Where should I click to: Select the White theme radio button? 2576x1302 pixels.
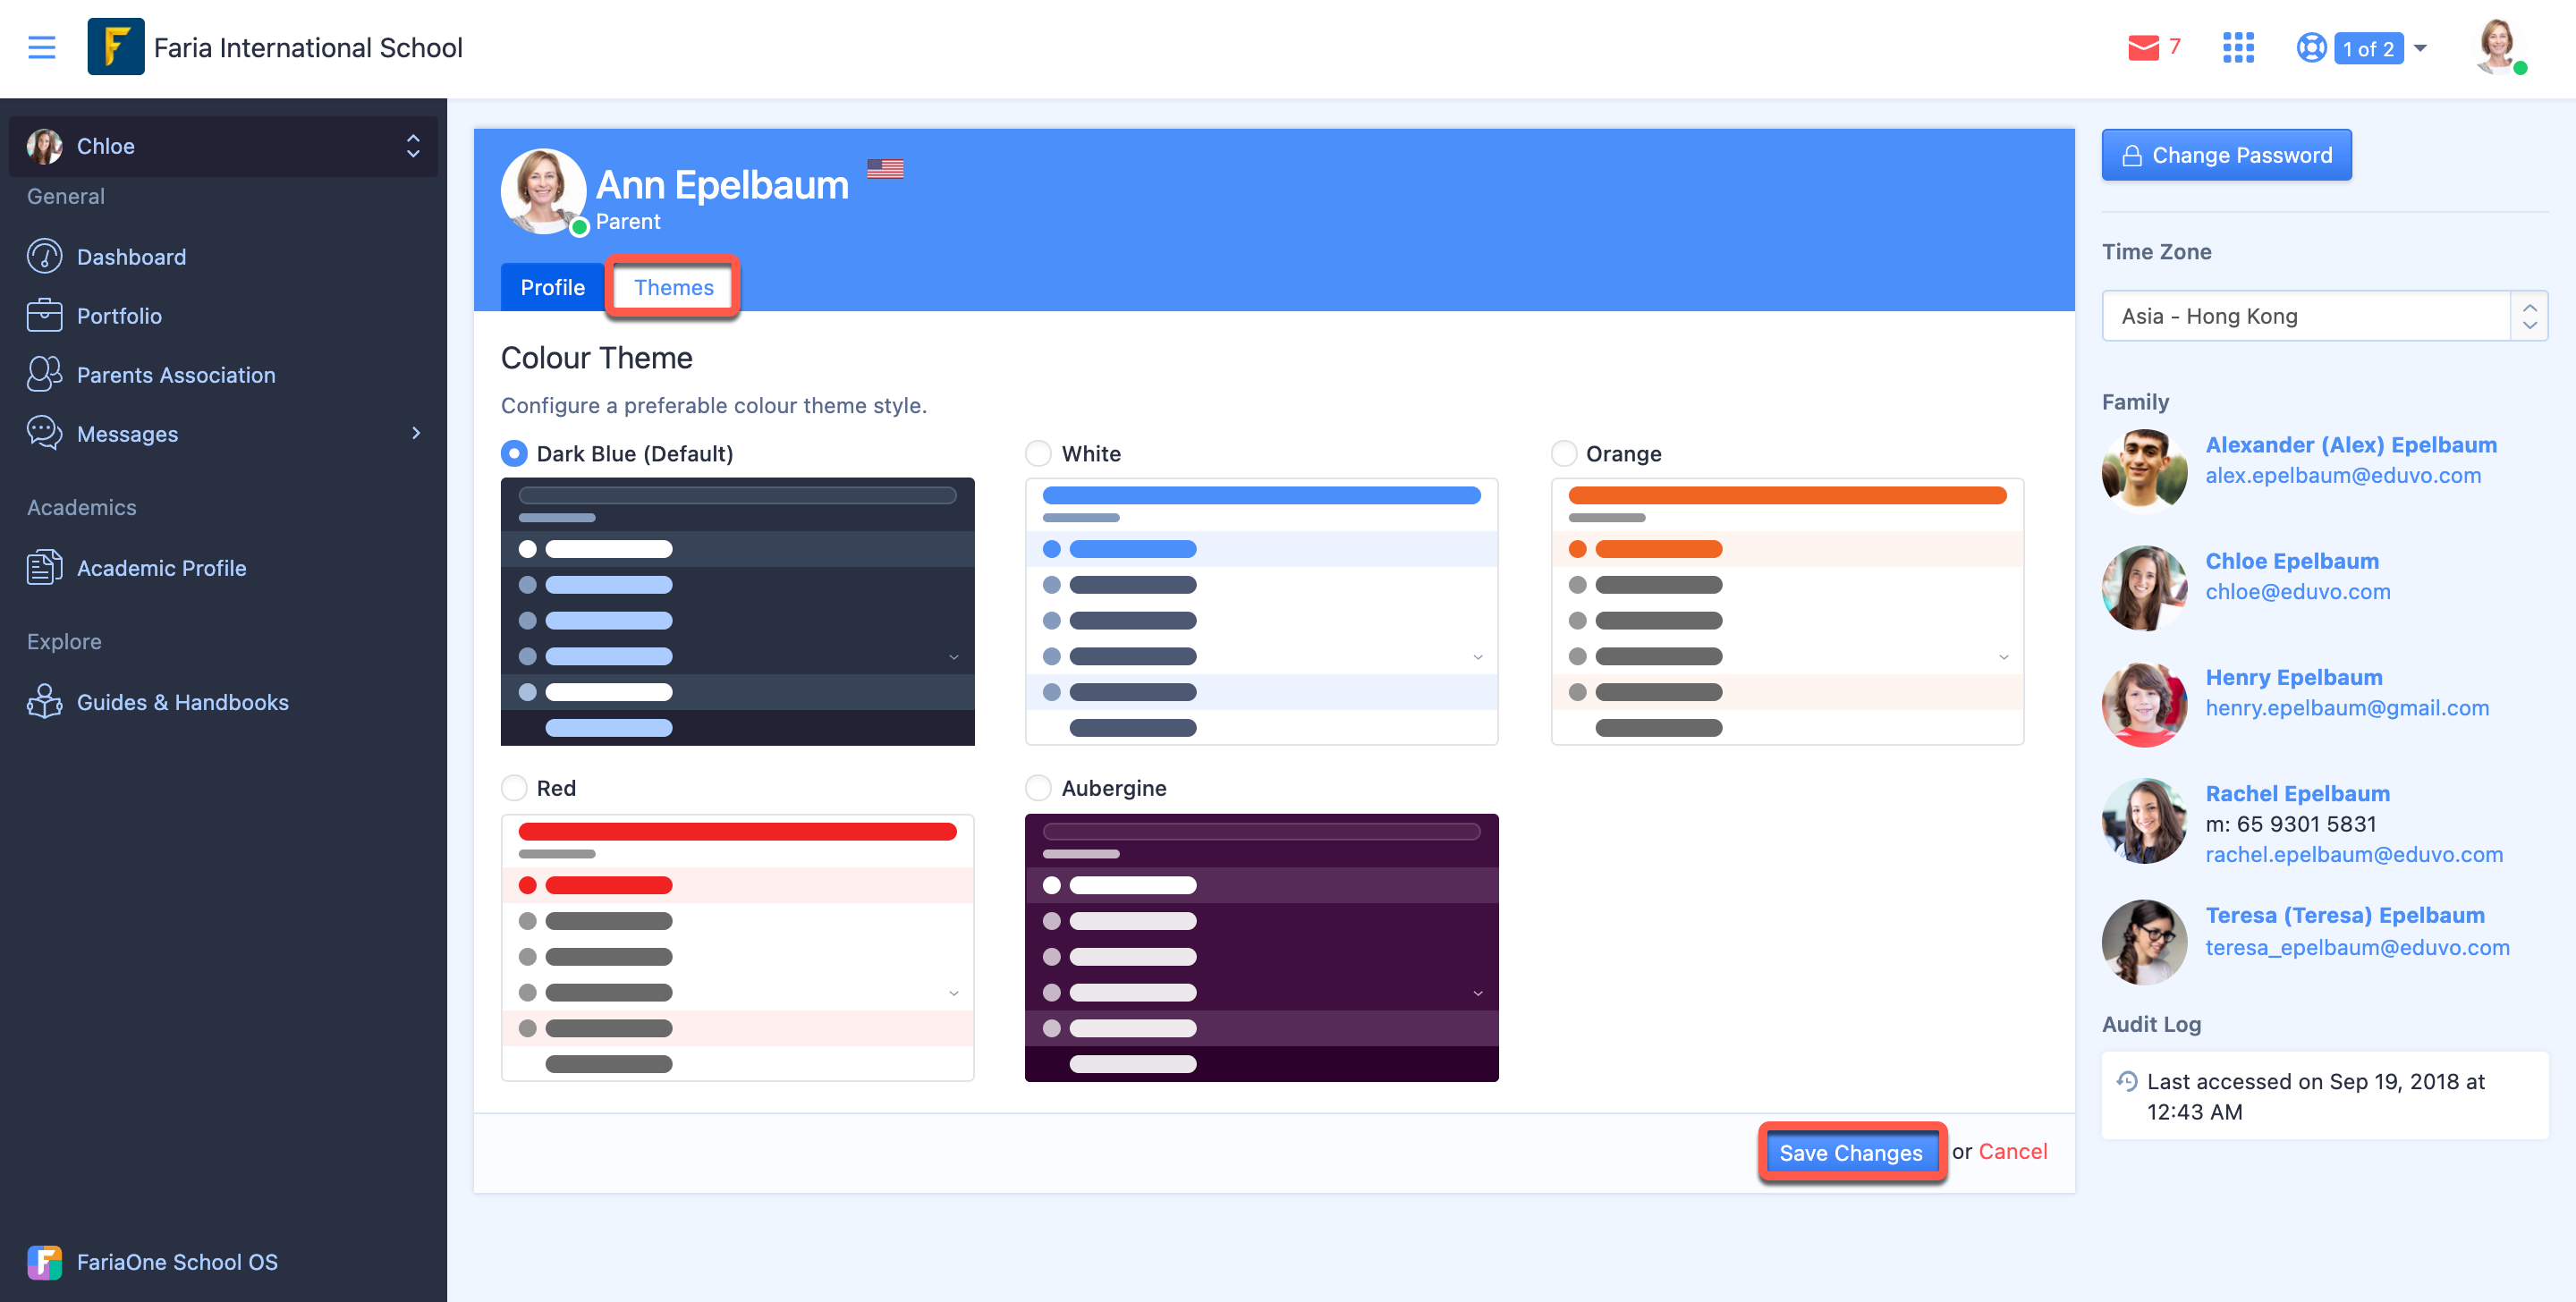click(x=1038, y=453)
